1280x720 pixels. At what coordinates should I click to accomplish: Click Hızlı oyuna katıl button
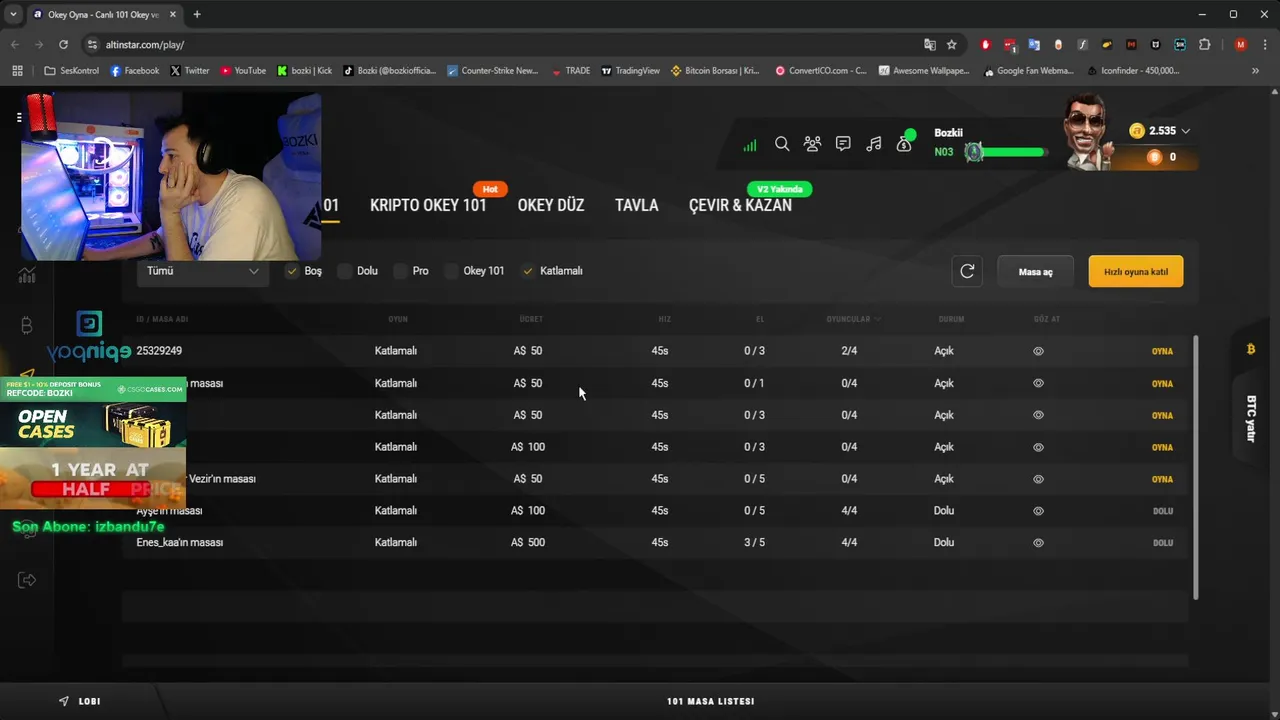[1136, 272]
